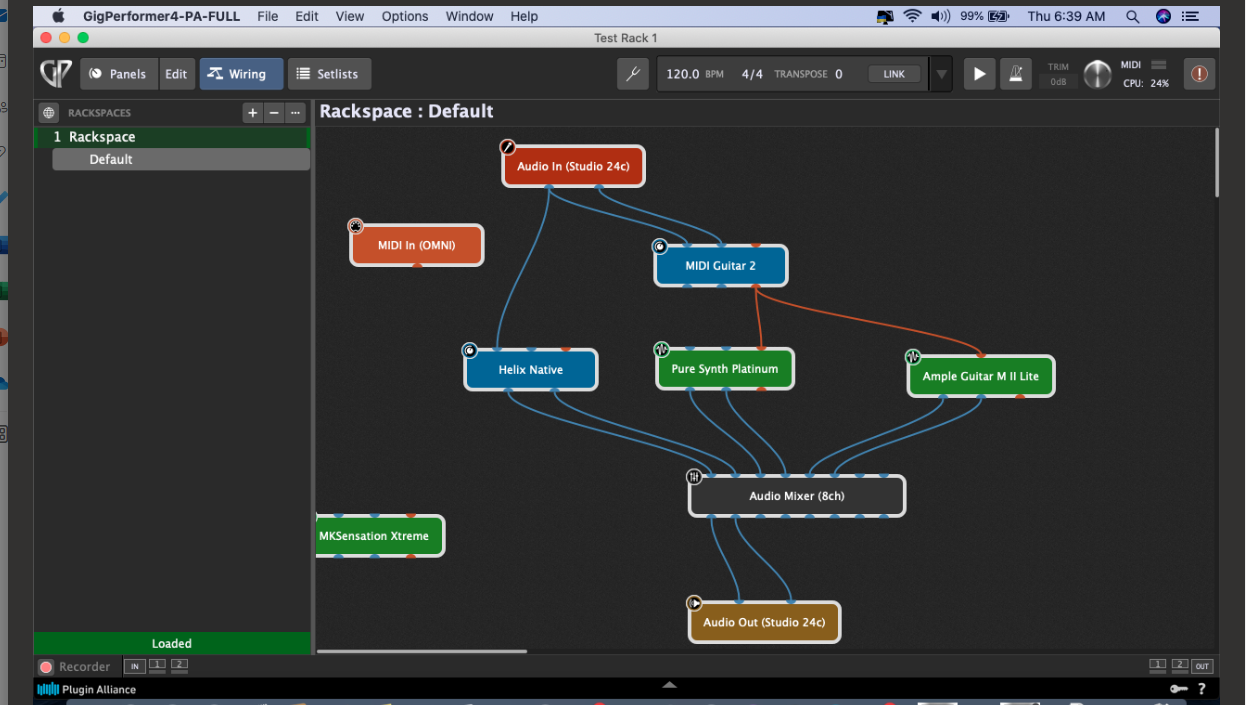The height and width of the screenshot is (705, 1246).
Task: Open the Options menu
Action: coord(404,16)
